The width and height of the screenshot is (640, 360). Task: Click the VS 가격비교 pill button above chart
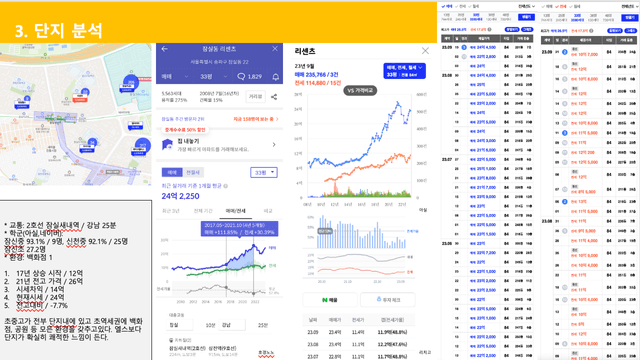pos(360,91)
